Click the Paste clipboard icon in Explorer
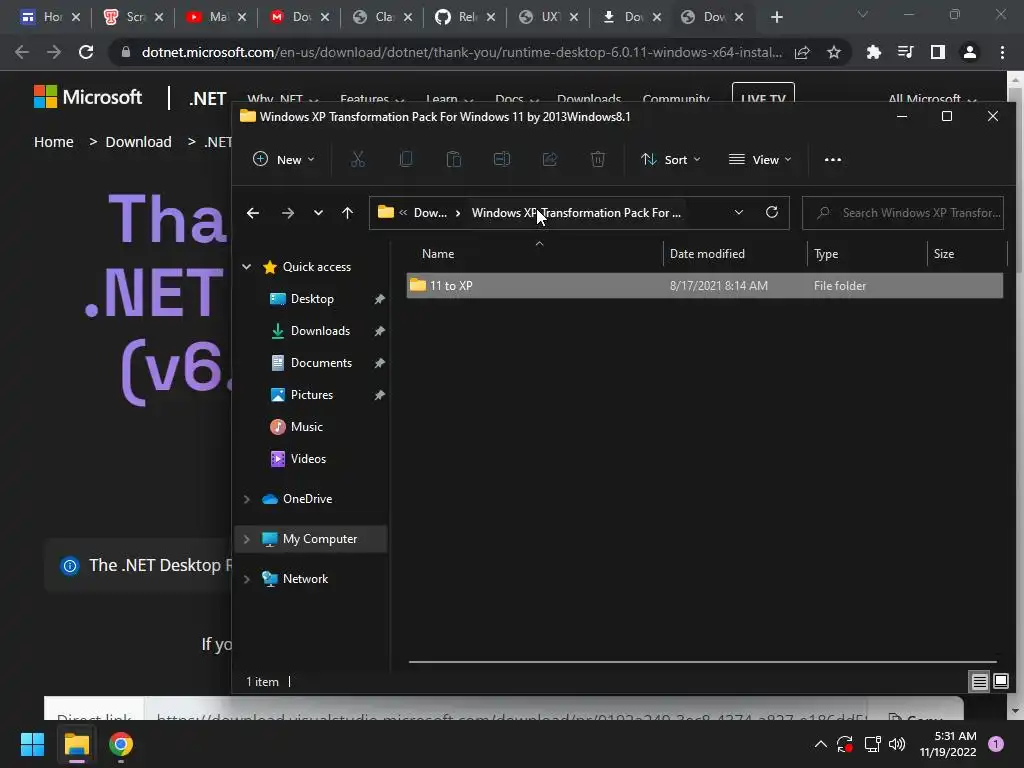This screenshot has width=1024, height=768. (454, 159)
